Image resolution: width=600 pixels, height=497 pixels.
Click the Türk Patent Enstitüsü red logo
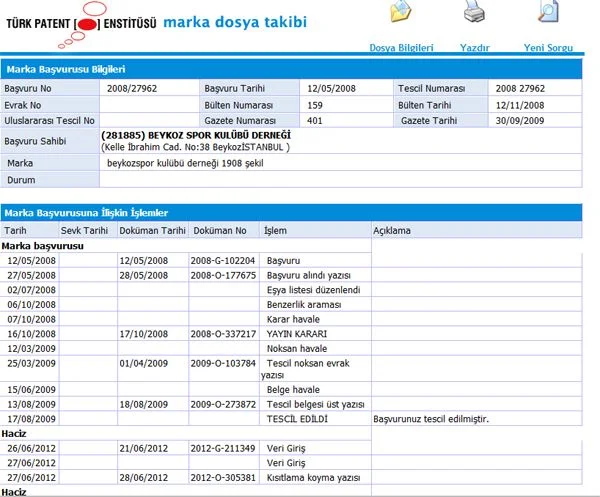coord(87,23)
